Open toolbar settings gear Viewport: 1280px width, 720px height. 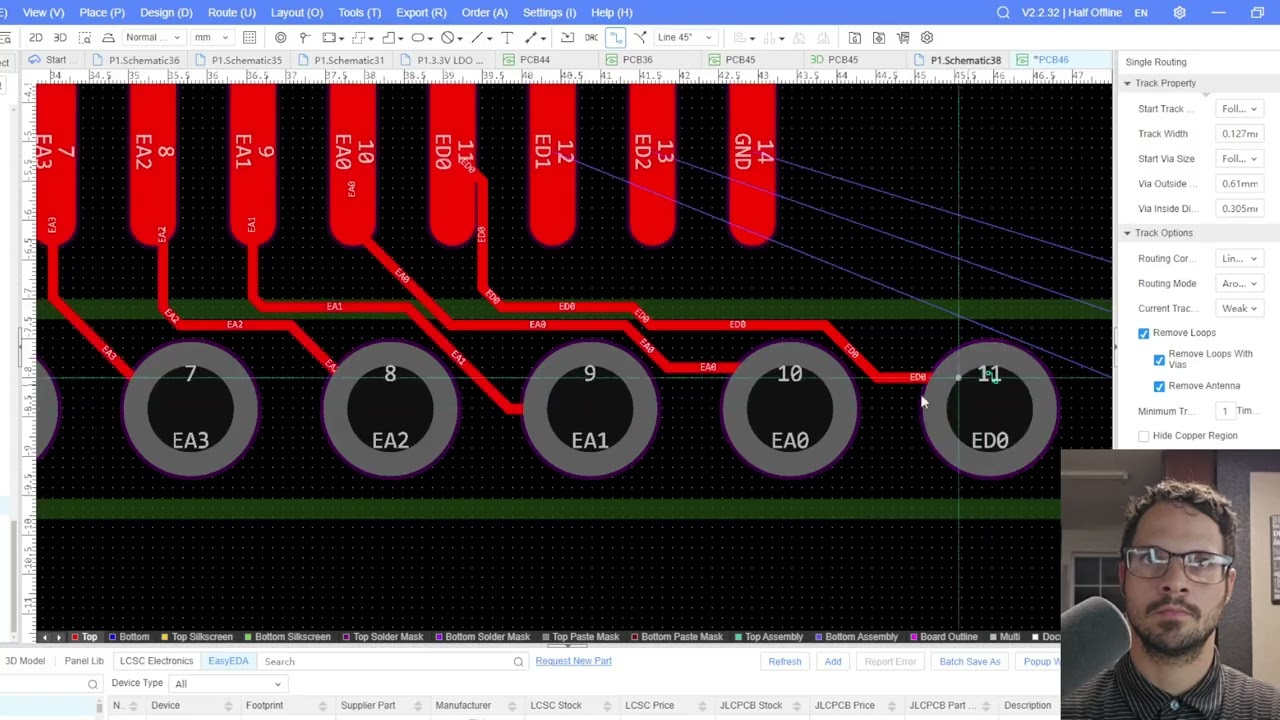pos(927,38)
